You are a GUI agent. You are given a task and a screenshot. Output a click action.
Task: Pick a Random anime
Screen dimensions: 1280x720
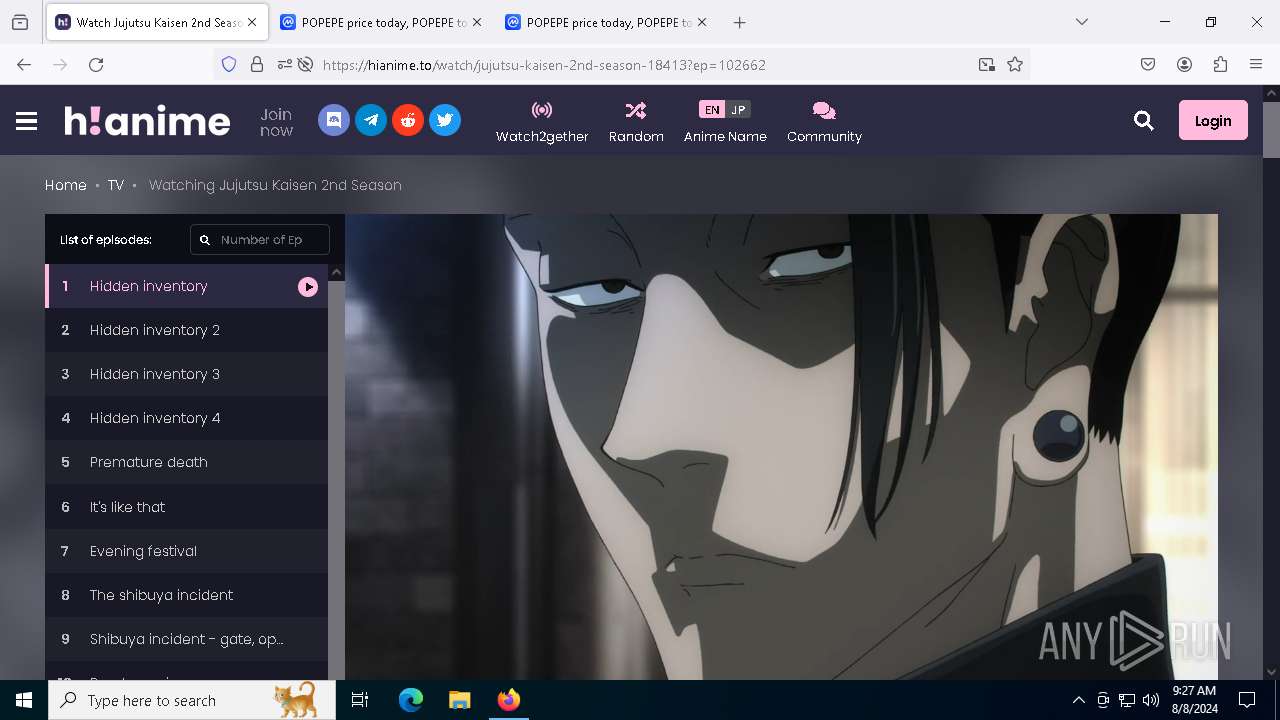click(636, 121)
